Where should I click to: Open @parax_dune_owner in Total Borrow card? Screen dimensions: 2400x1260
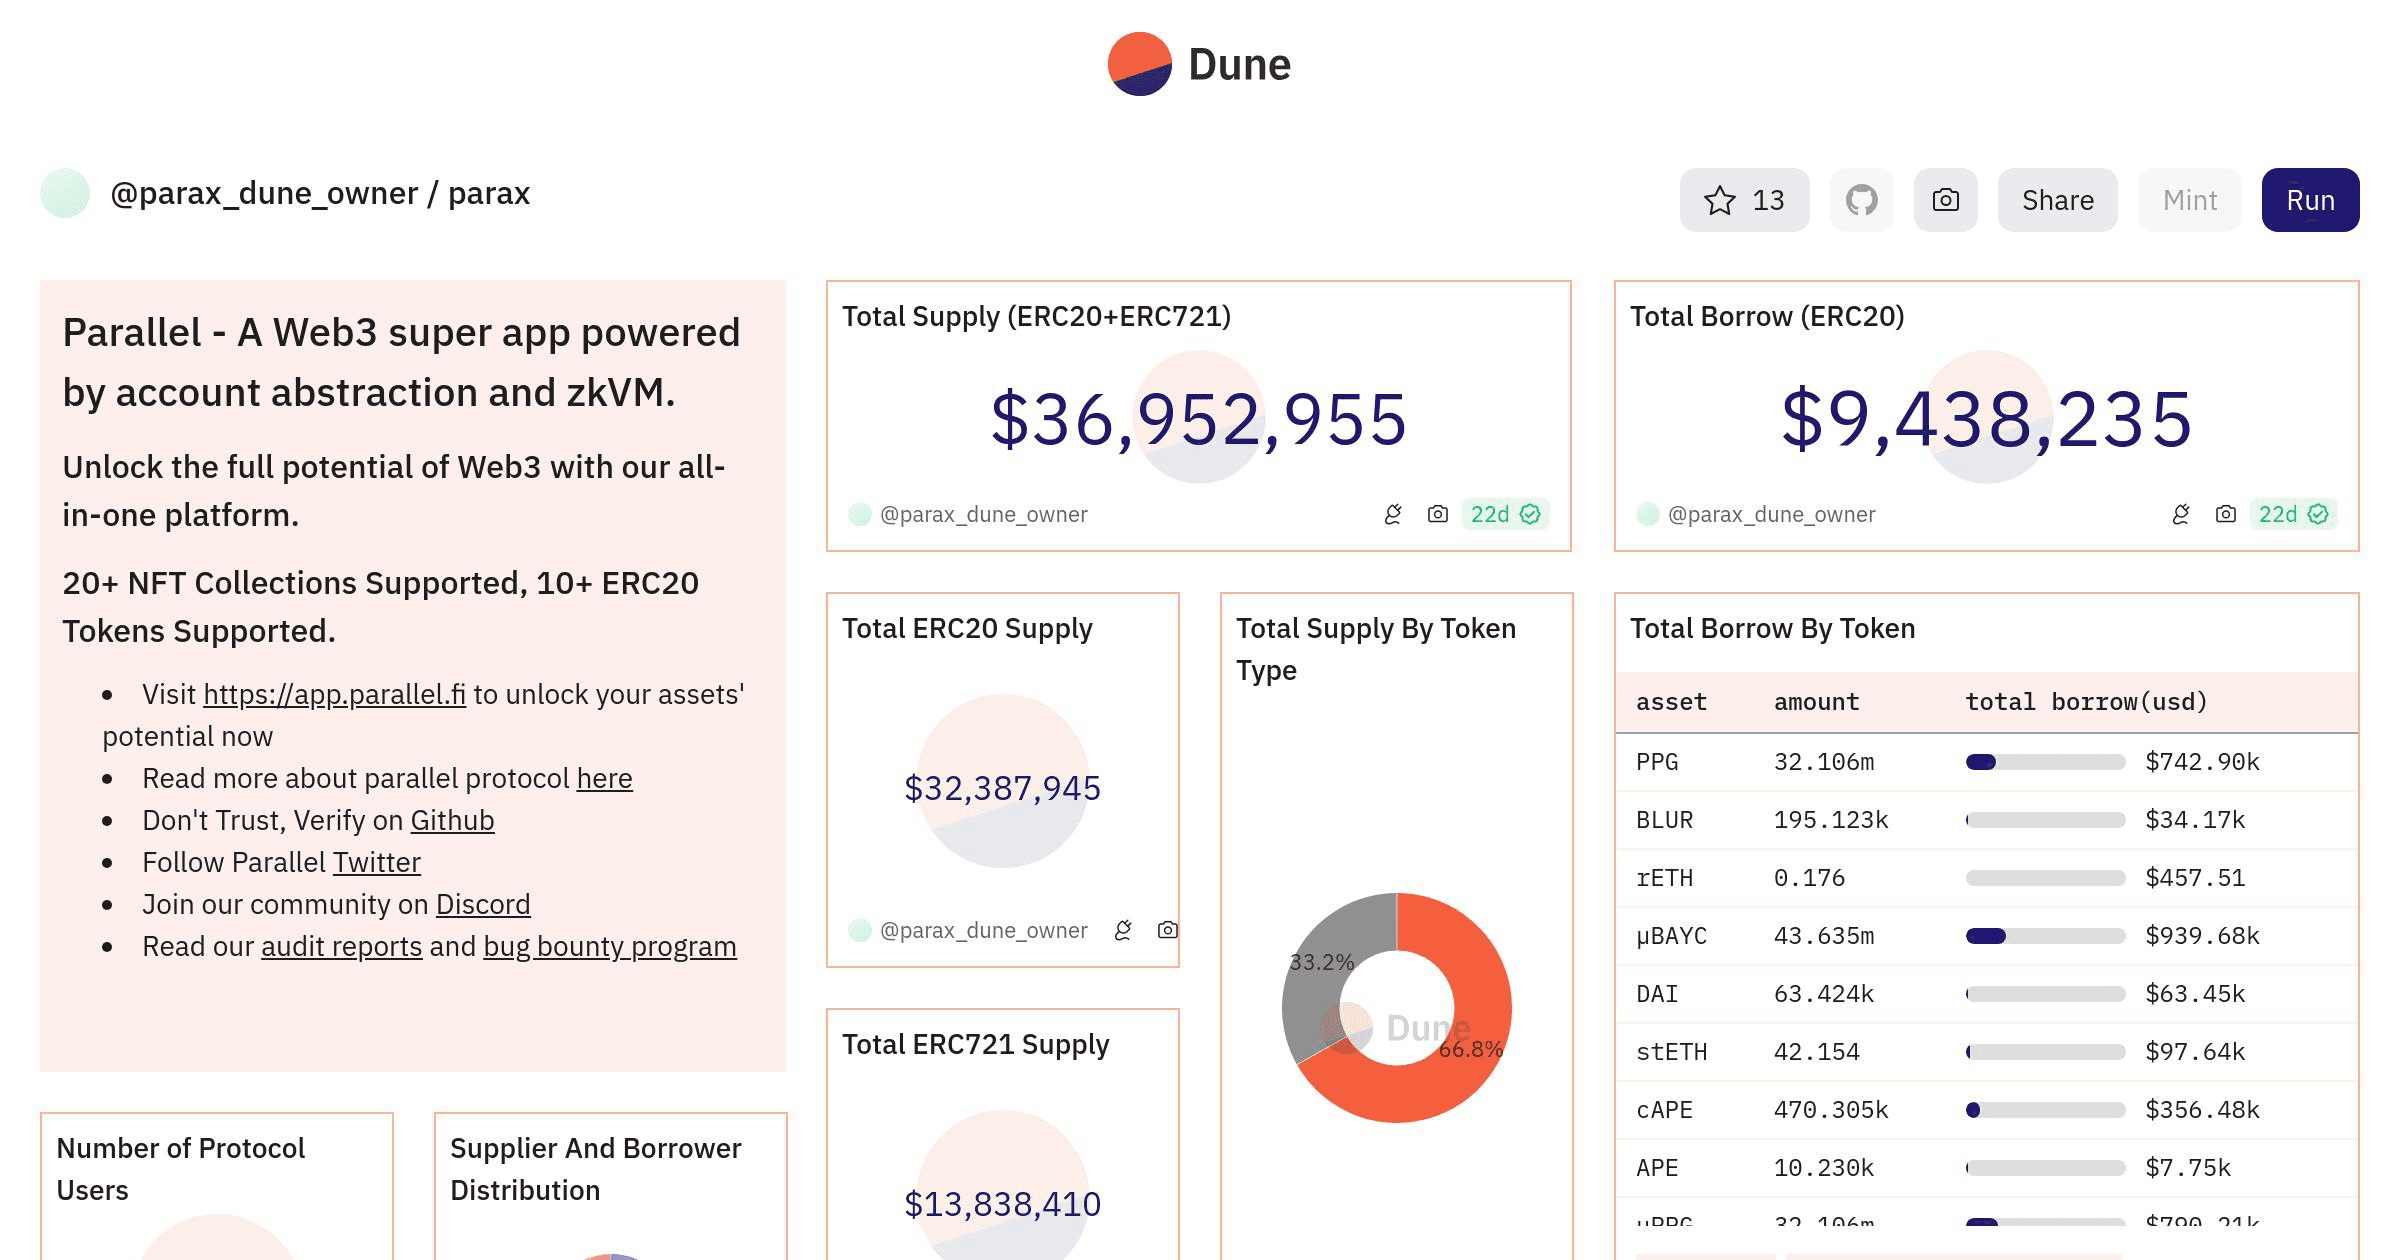point(1771,514)
